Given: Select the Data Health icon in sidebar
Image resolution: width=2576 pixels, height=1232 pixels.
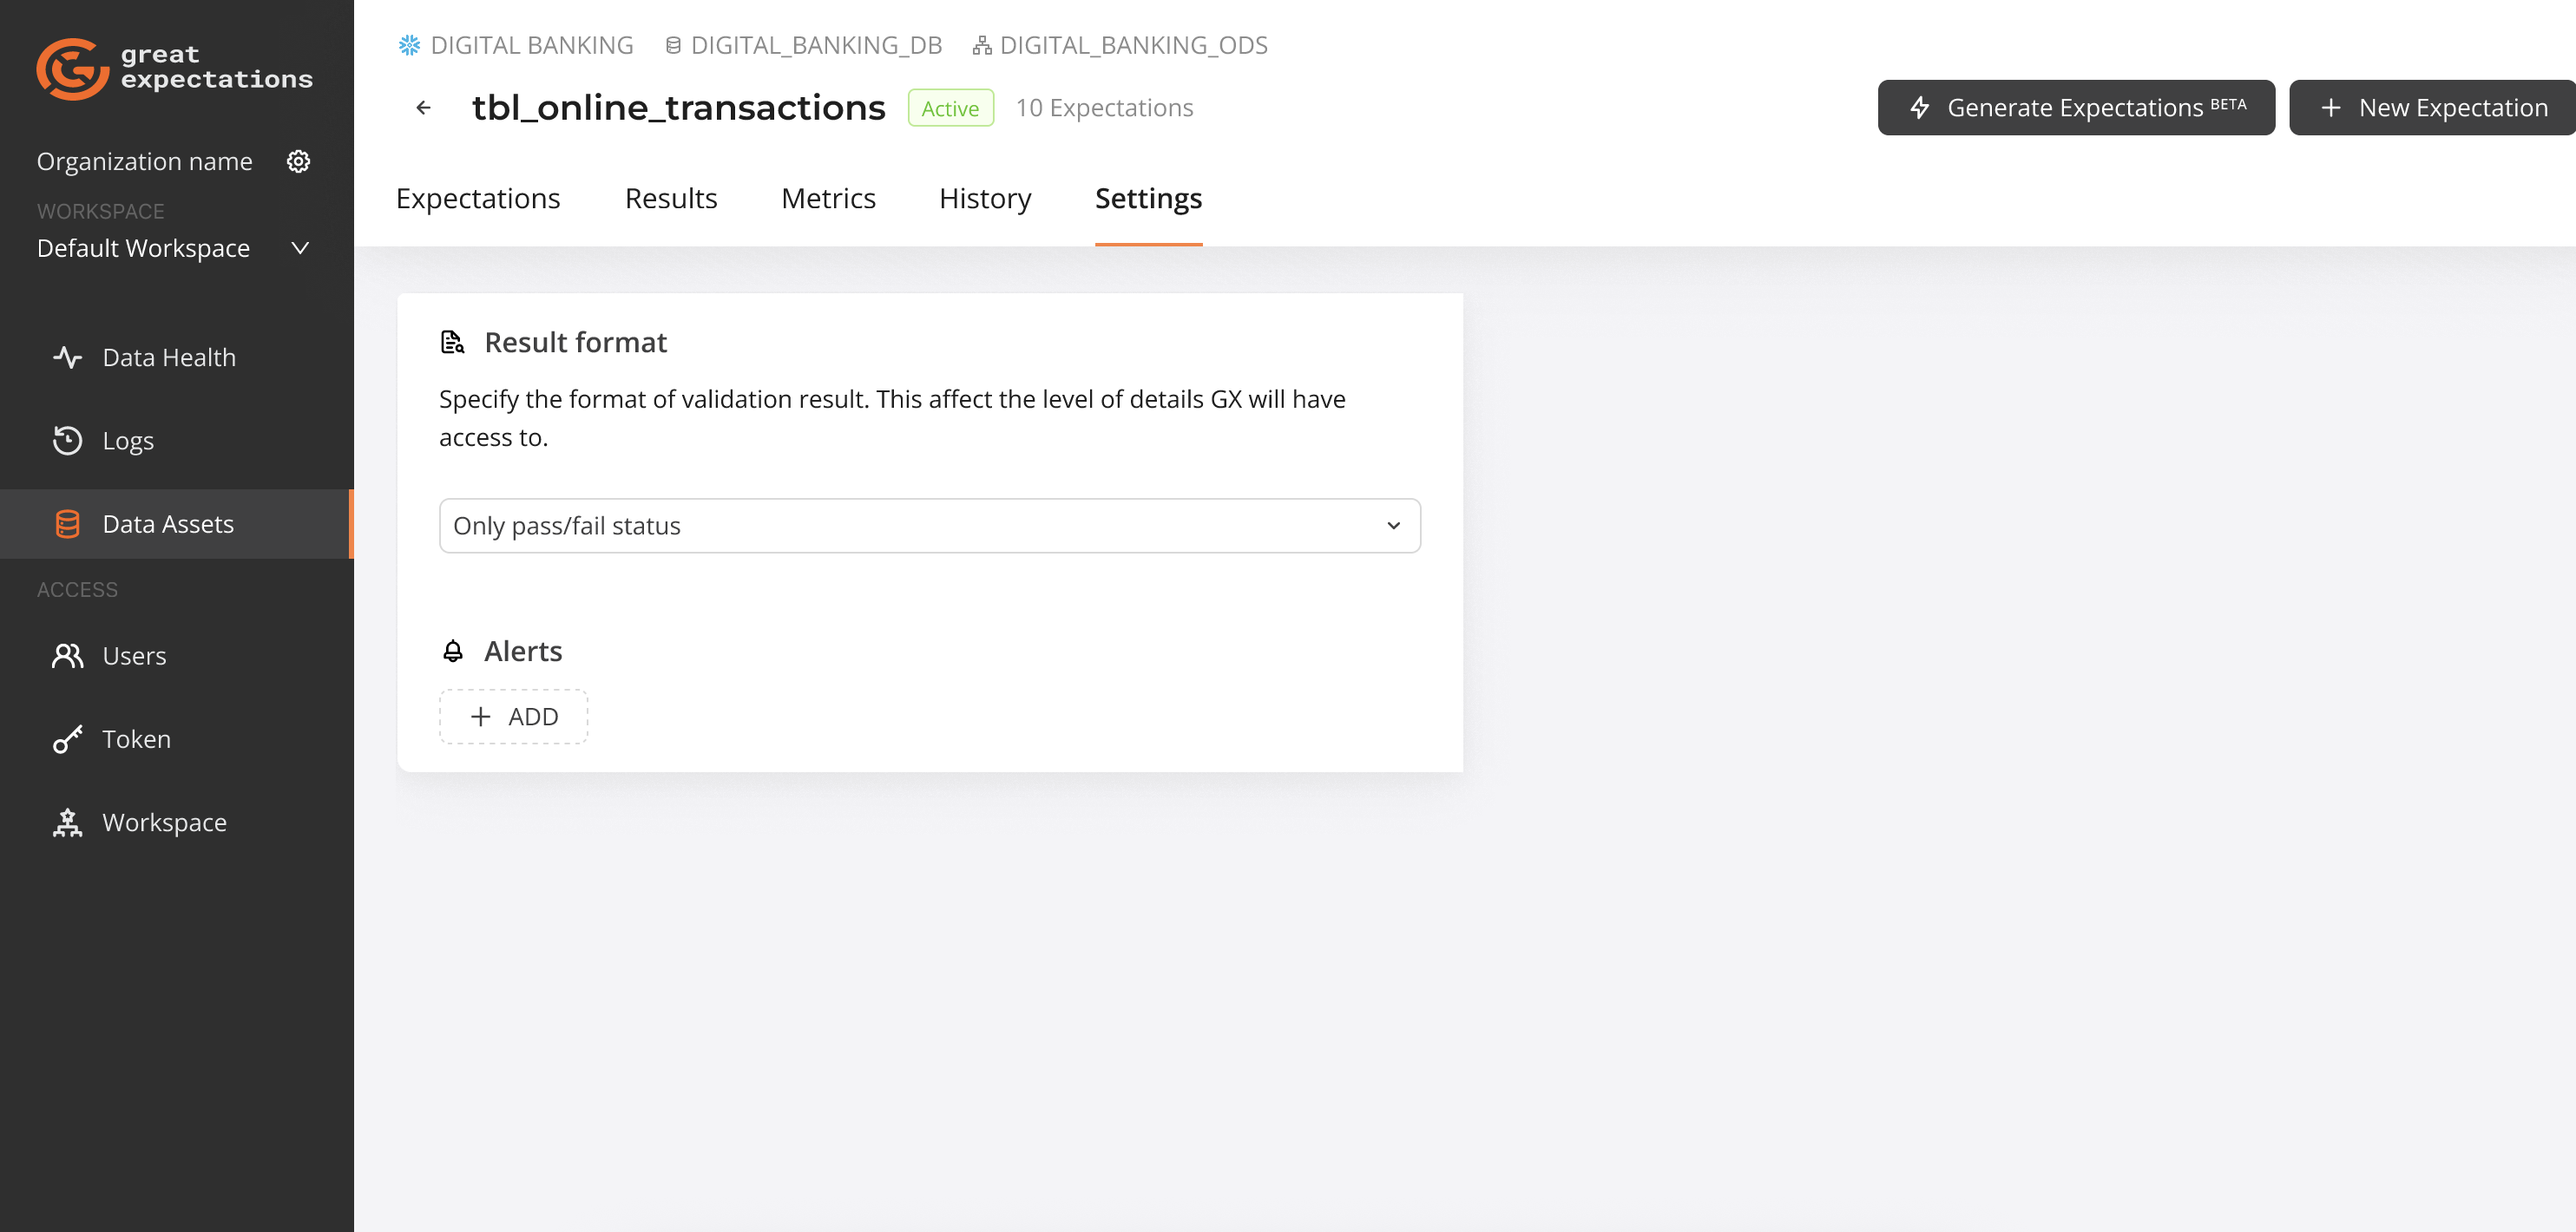Looking at the screenshot, I should [66, 357].
